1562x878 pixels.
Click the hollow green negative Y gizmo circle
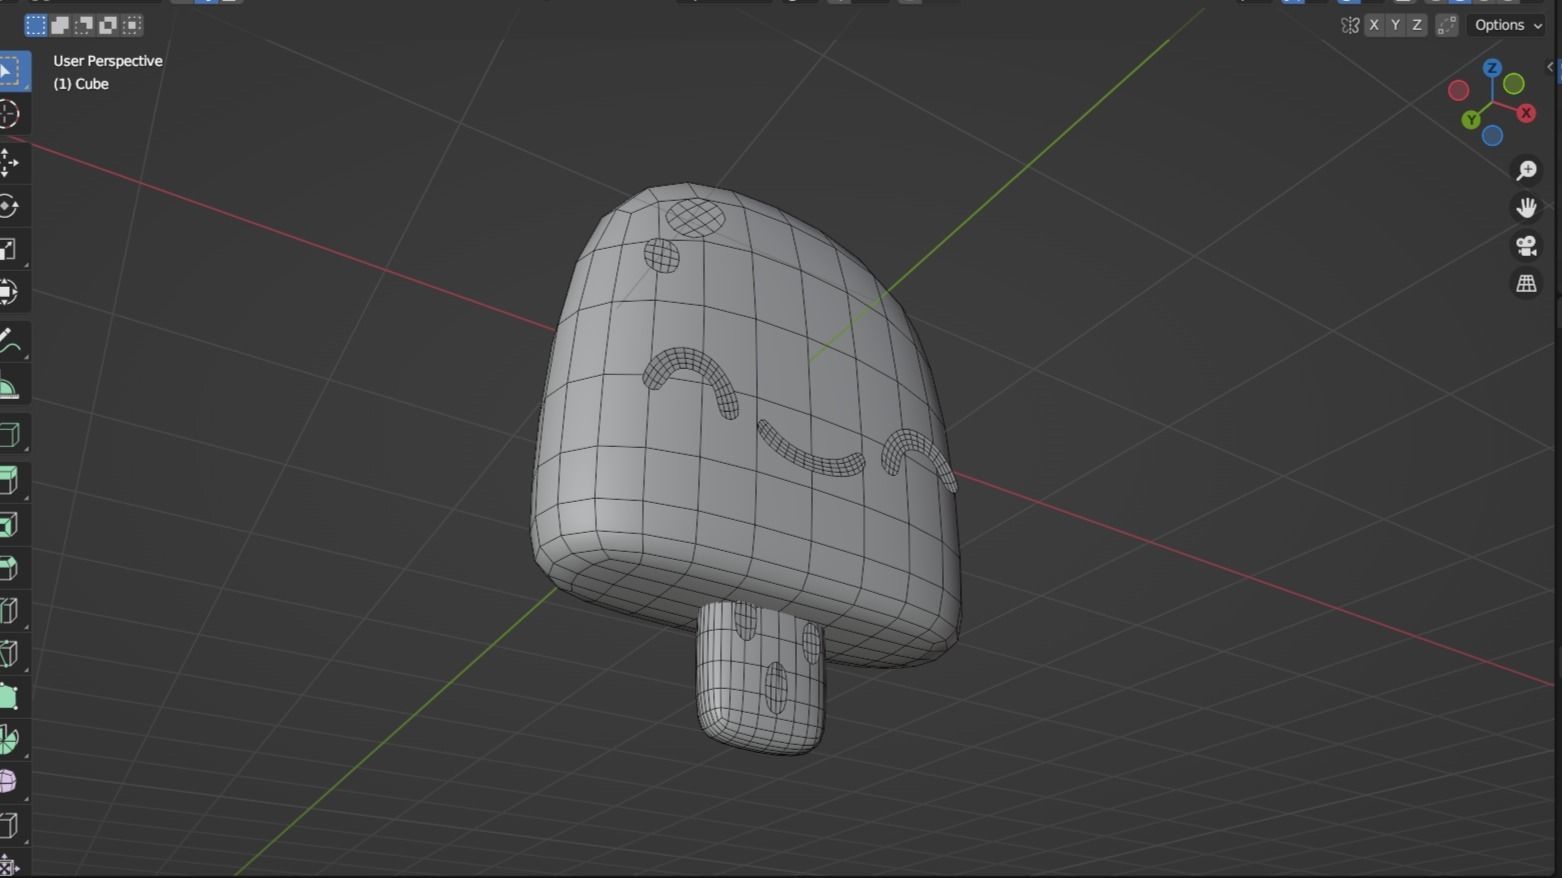(x=1514, y=84)
